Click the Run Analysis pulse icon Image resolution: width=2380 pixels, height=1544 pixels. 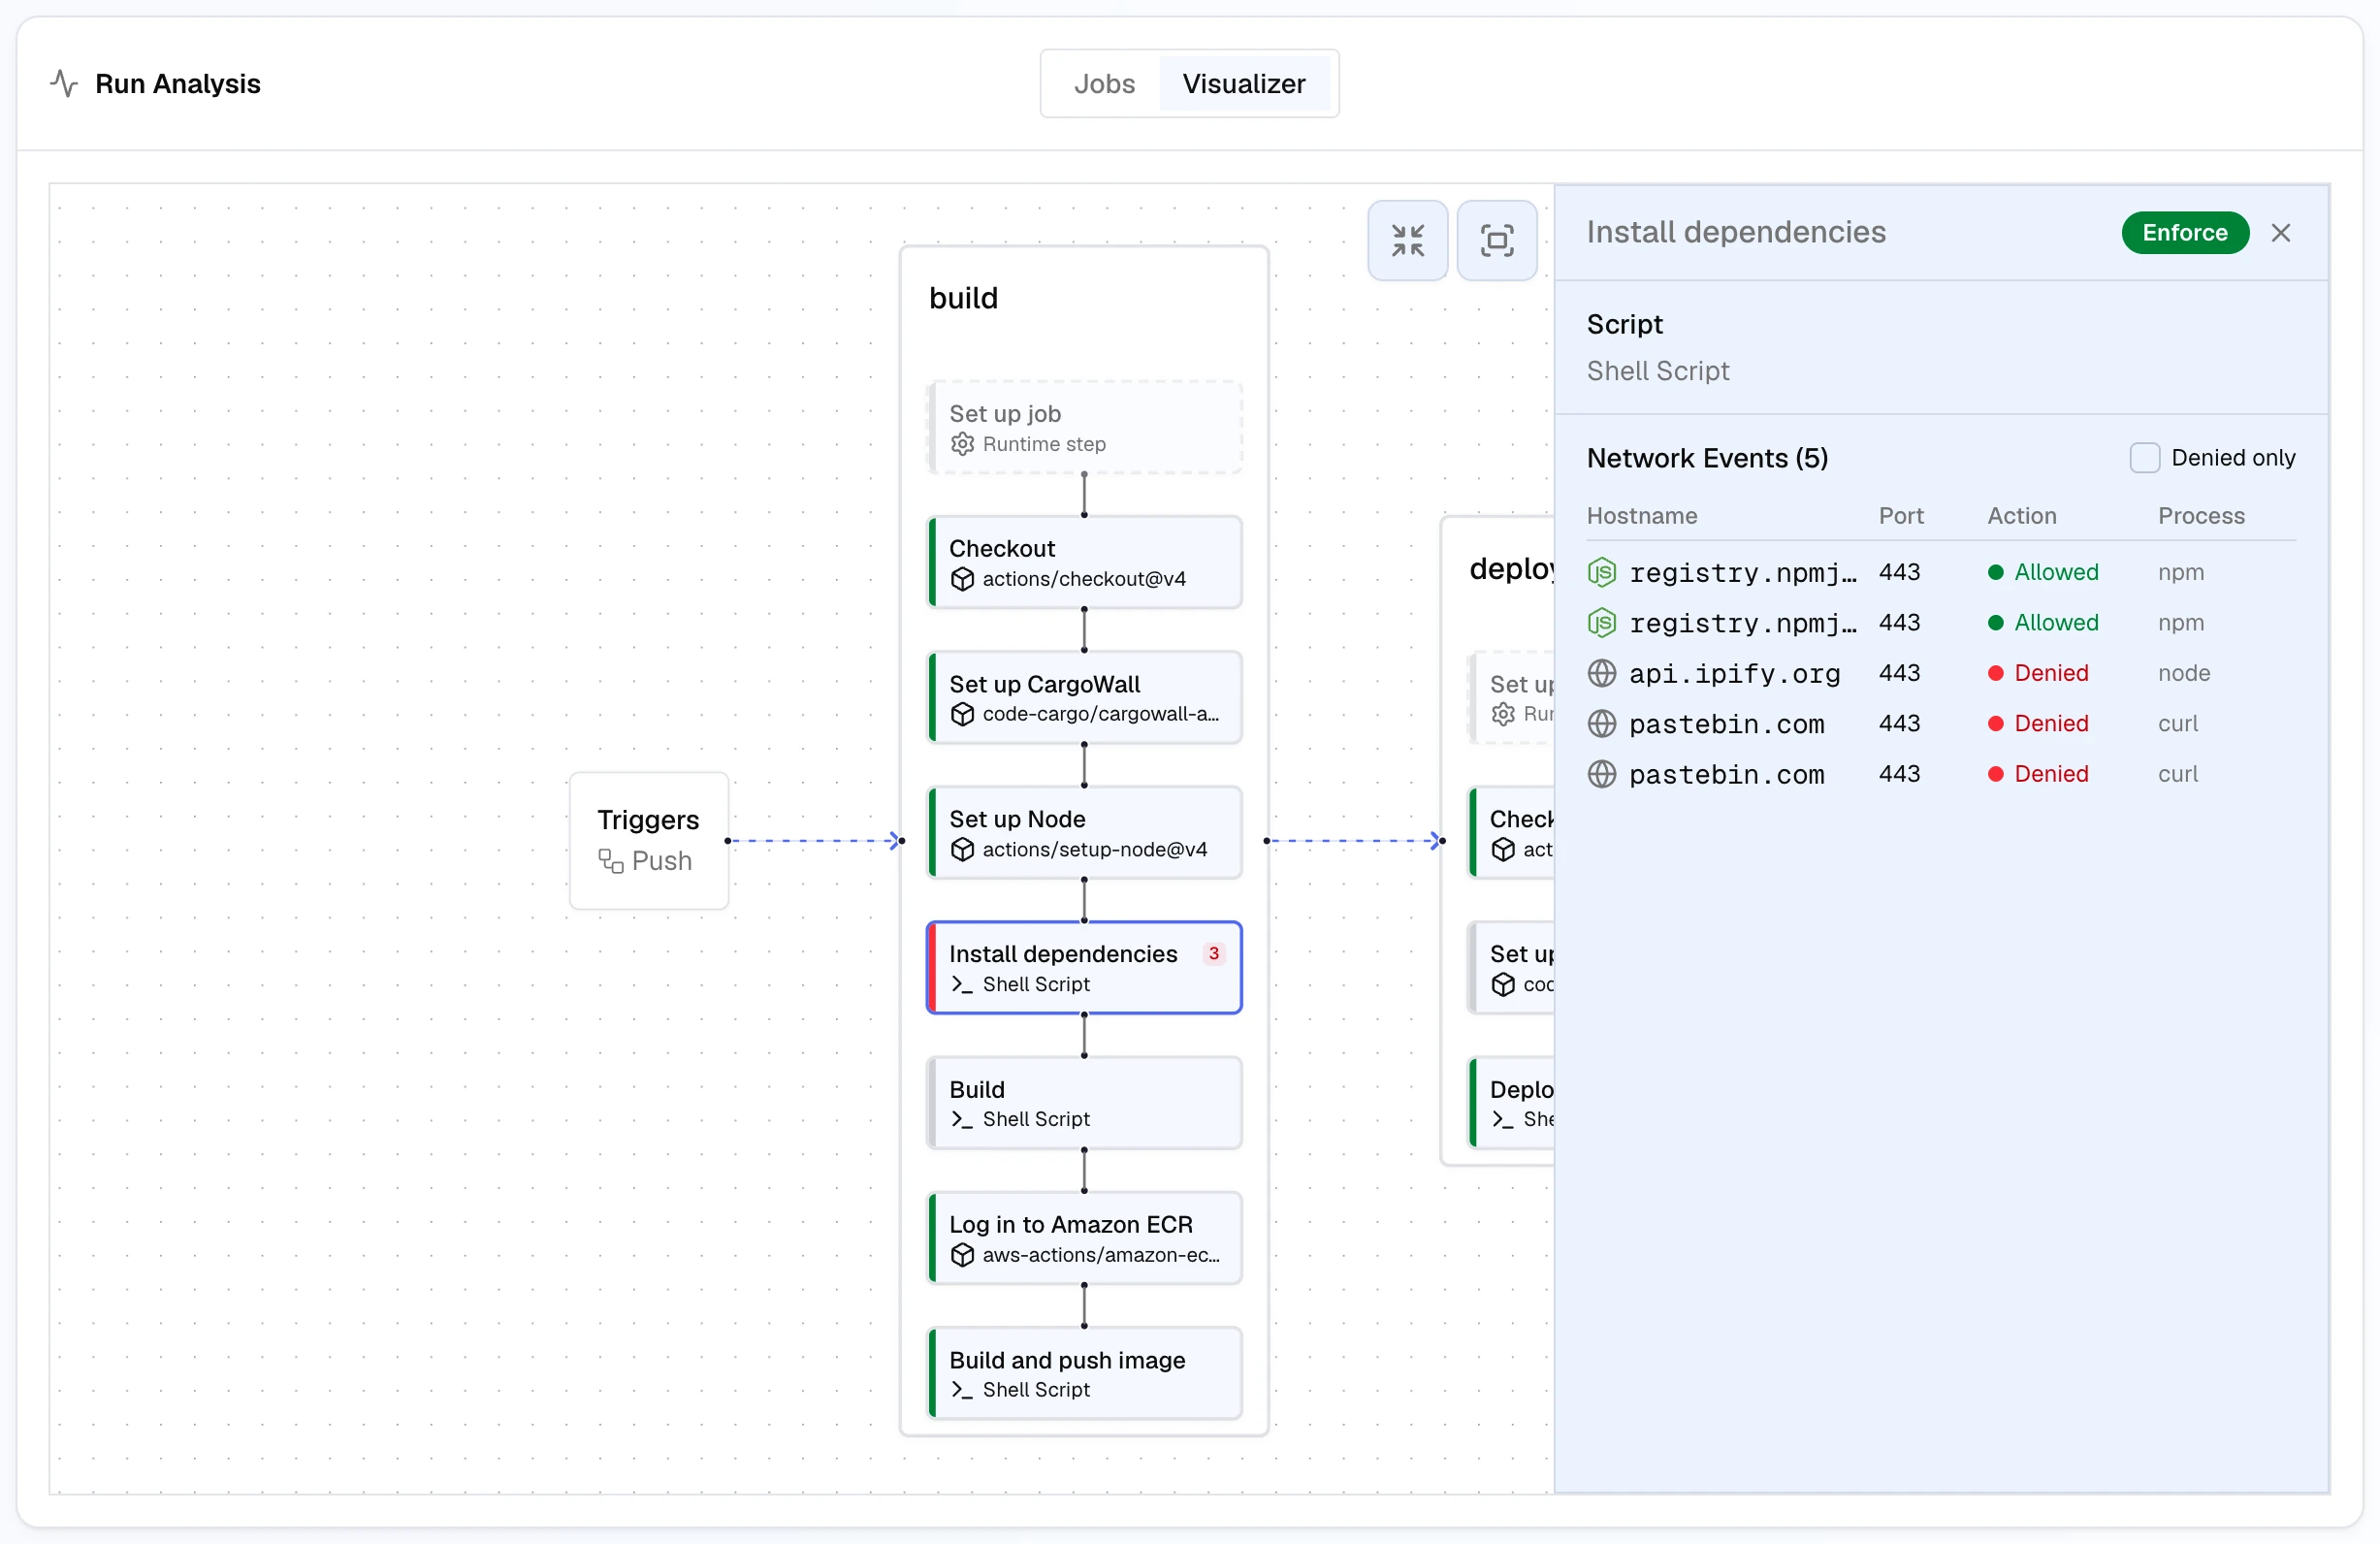(64, 83)
